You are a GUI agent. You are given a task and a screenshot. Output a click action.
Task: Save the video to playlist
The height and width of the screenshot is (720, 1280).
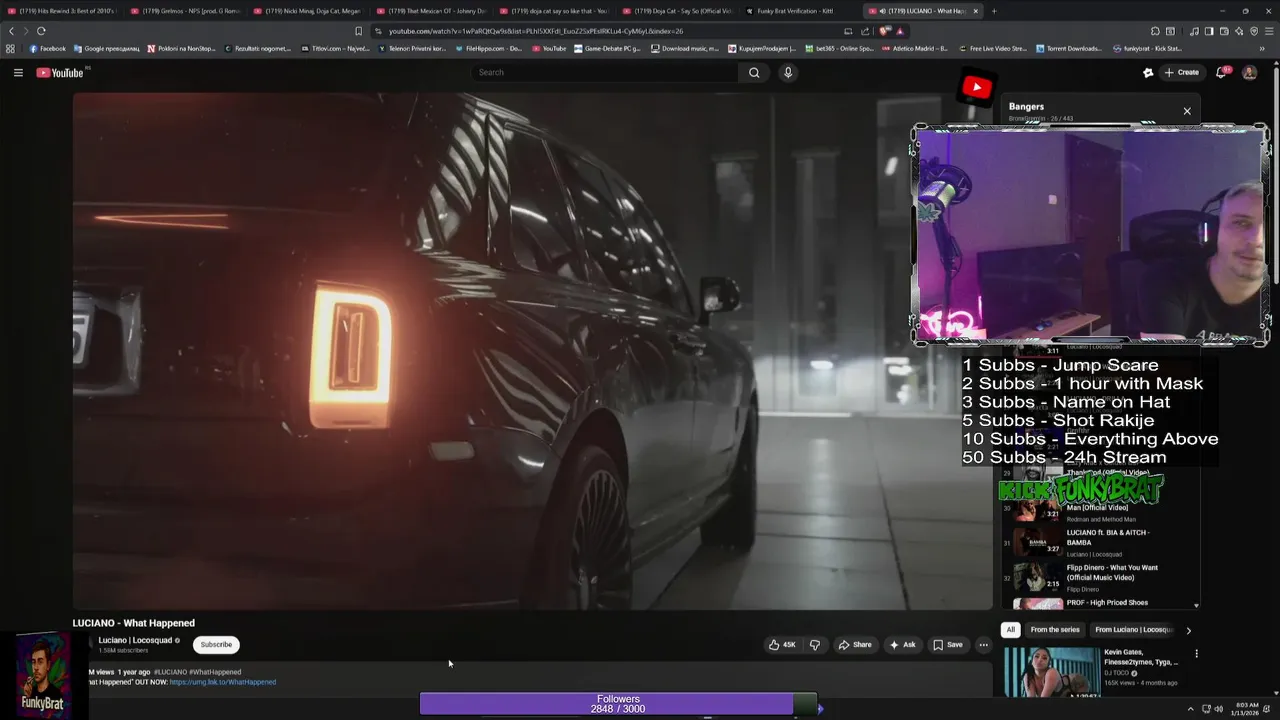948,645
